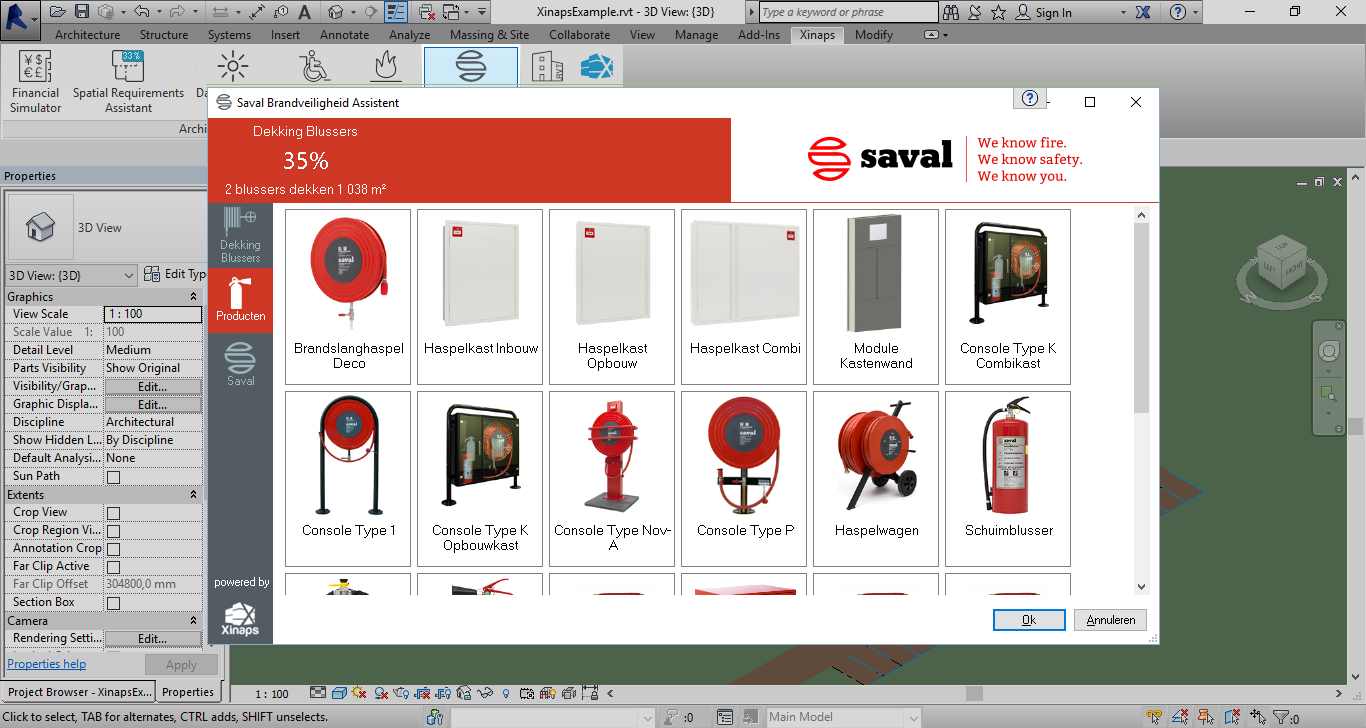This screenshot has width=1366, height=728.
Task: Launch the Spatial Requirements Assistant
Action: (128, 82)
